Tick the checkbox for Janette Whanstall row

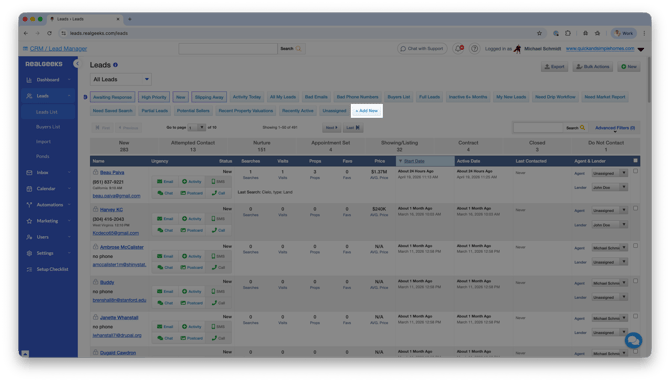(635, 316)
